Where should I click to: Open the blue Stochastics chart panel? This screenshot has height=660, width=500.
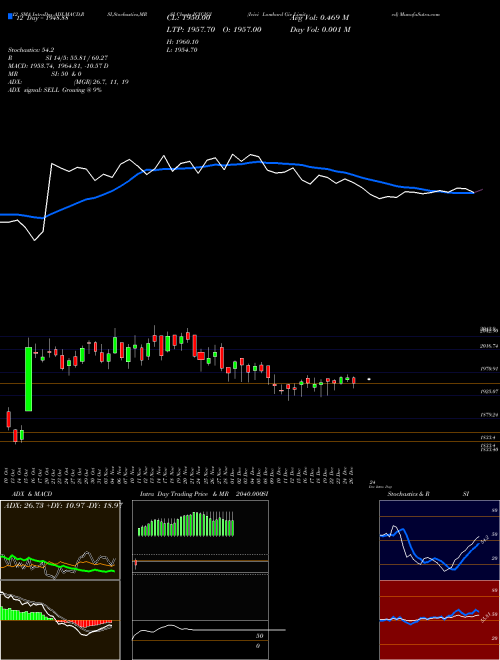(x=439, y=540)
